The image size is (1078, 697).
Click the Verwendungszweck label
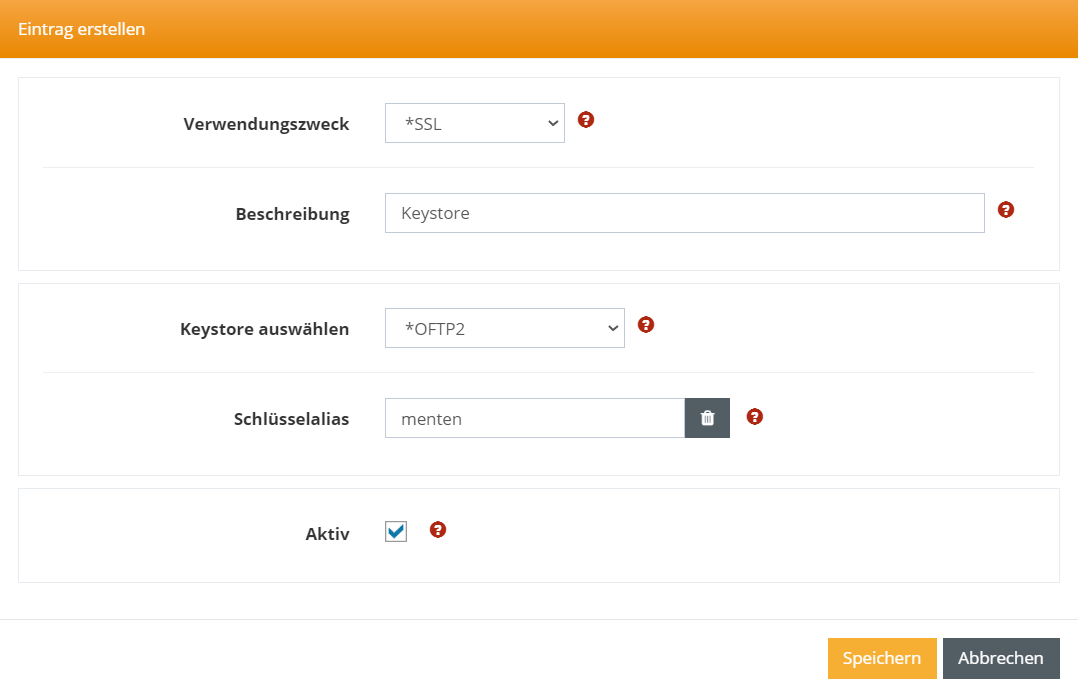pos(266,124)
